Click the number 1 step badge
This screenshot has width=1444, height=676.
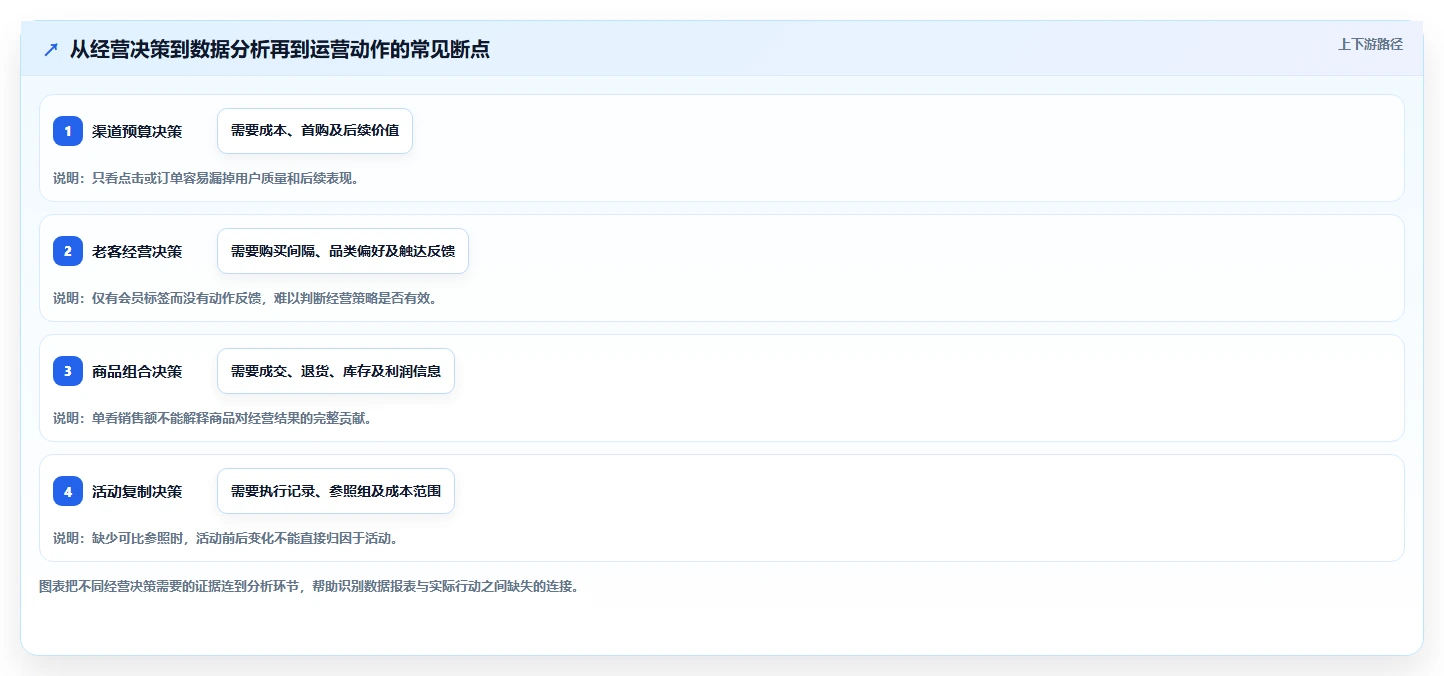coord(68,131)
